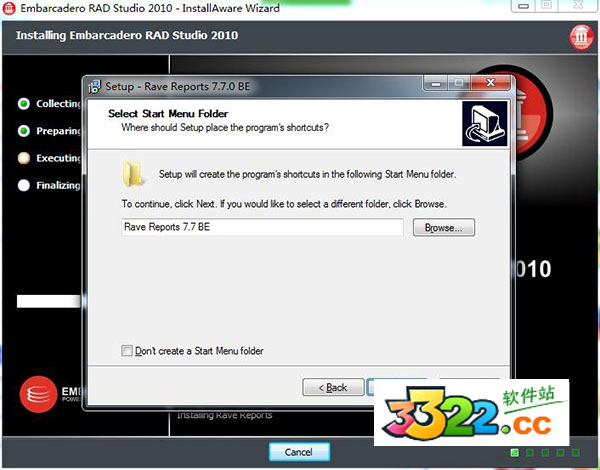
Task: Click the Embarcadero app icon in the title bar
Action: [x=9, y=8]
